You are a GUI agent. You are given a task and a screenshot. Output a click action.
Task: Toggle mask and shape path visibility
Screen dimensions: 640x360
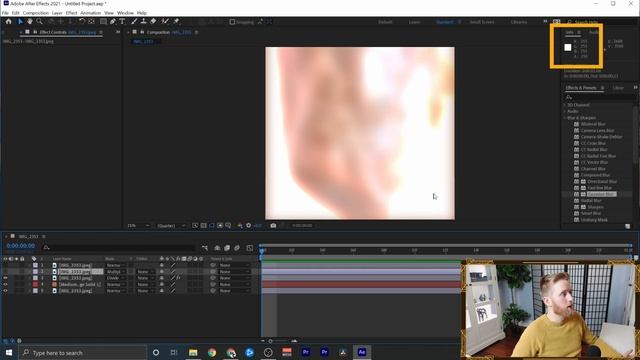pyautogui.click(x=211, y=226)
